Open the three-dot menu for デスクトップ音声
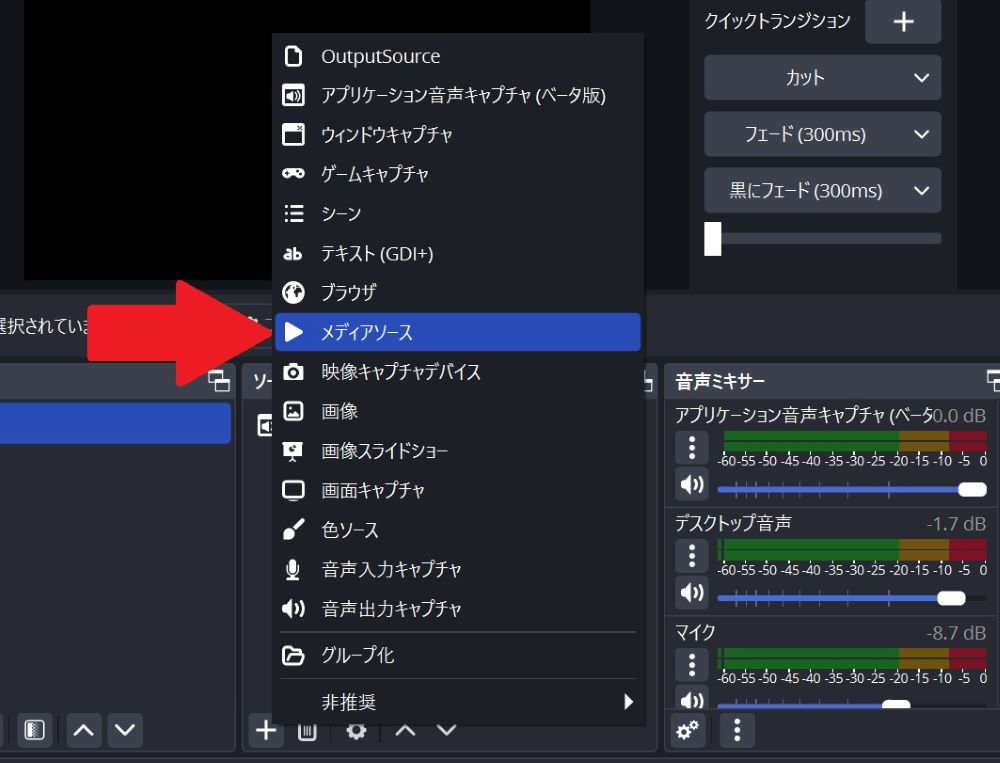Viewport: 1000px width, 763px height. 692,556
